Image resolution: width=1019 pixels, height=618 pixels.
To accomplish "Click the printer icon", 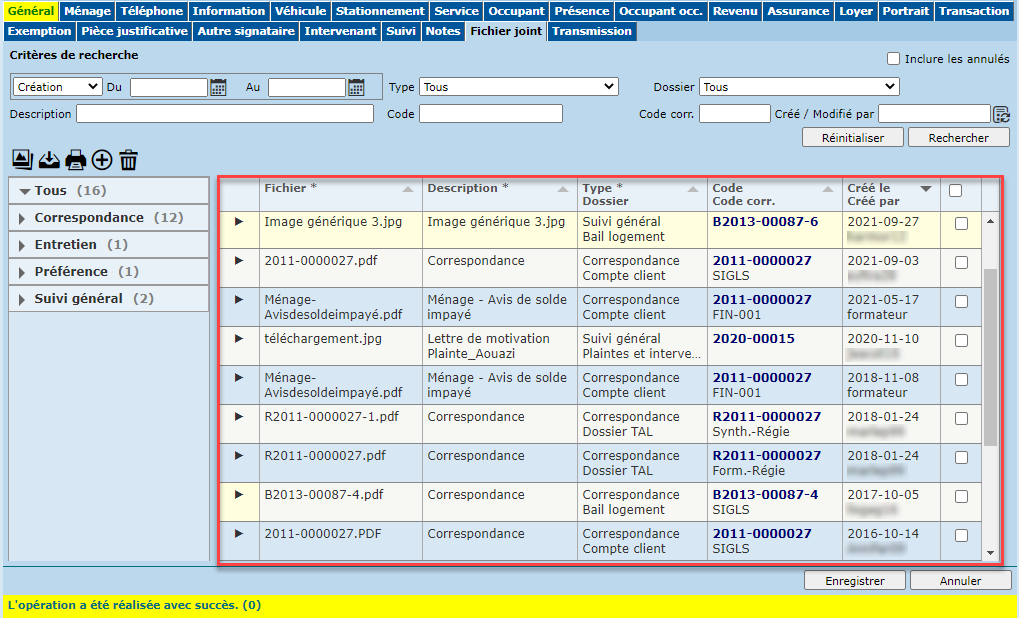I will tap(76, 160).
